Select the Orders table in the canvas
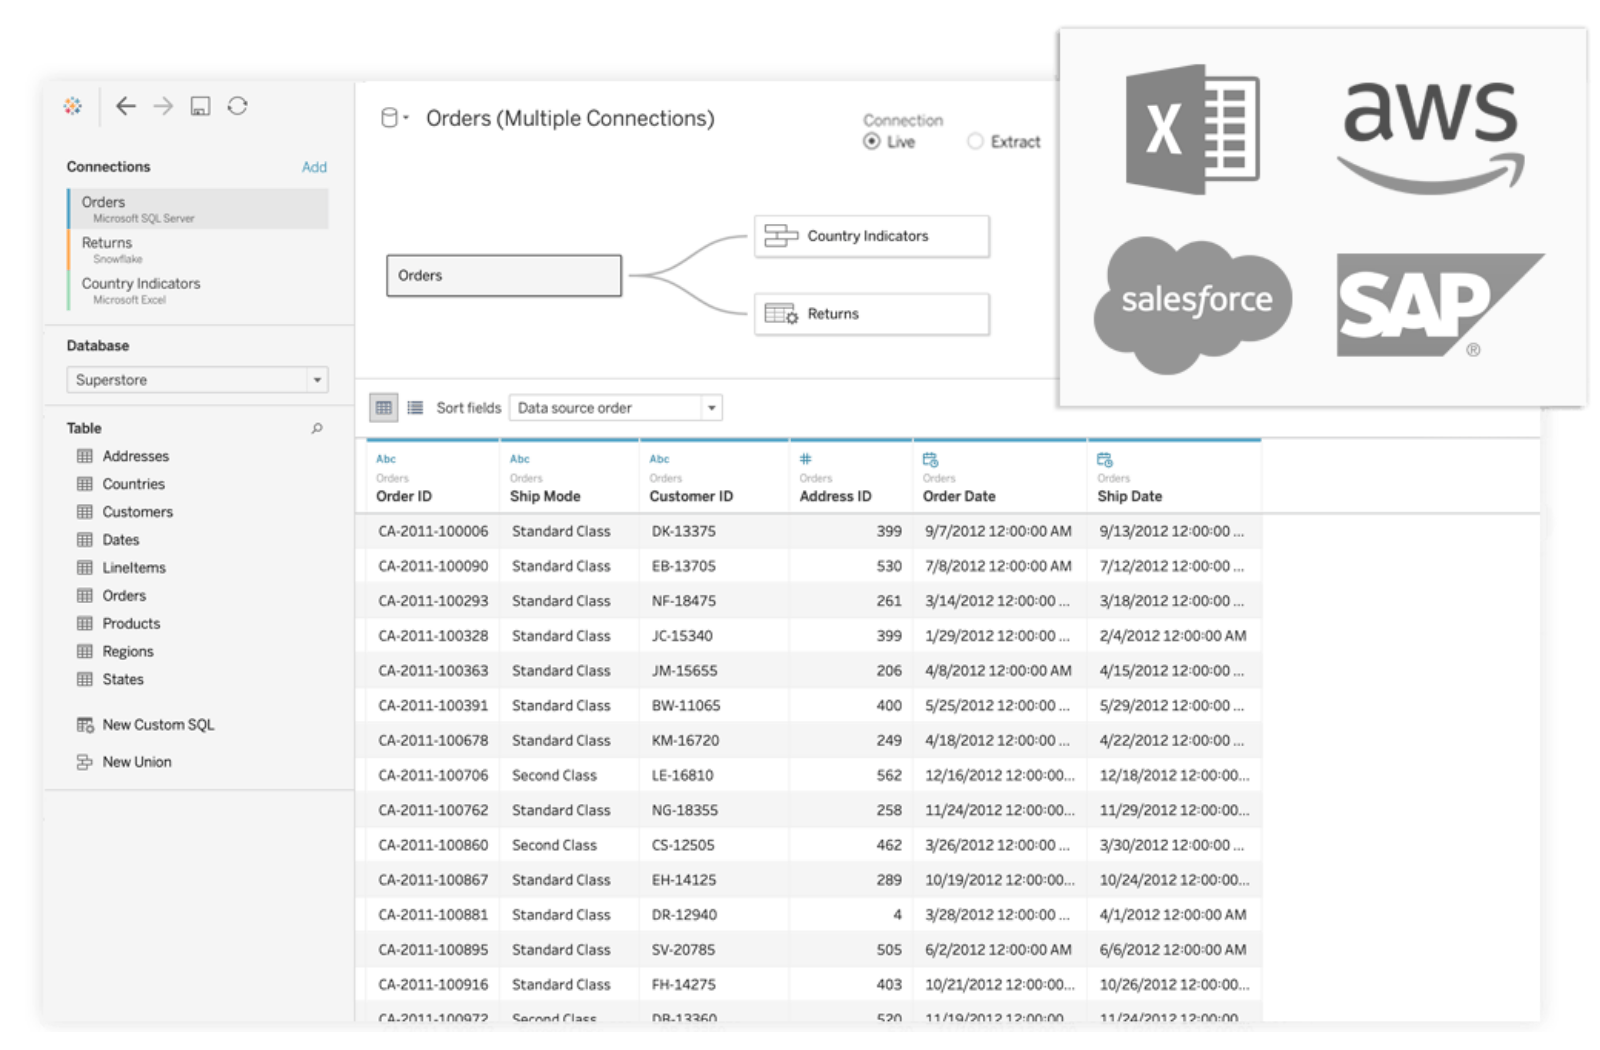1600x1050 pixels. pyautogui.click(x=503, y=275)
